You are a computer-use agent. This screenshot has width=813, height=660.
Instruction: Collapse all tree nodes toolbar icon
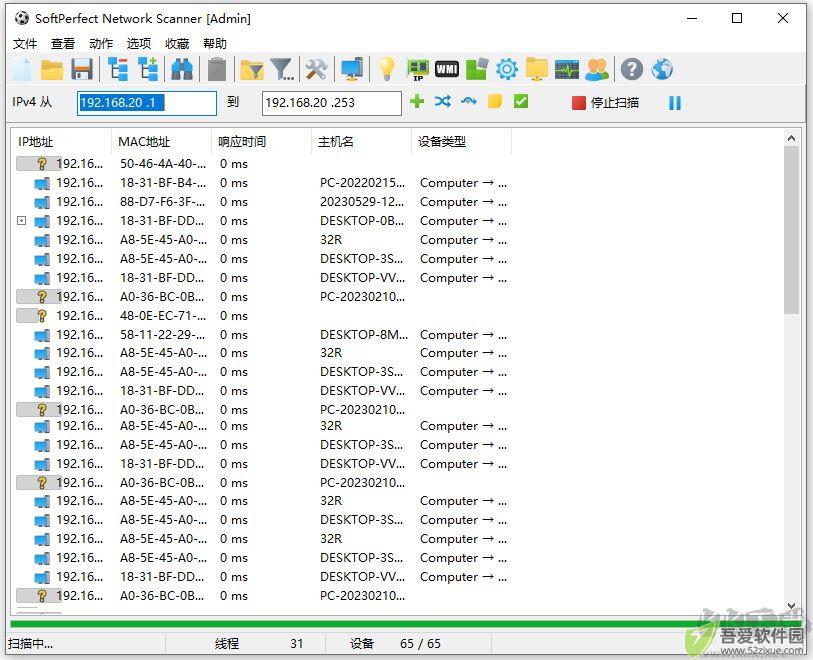118,69
